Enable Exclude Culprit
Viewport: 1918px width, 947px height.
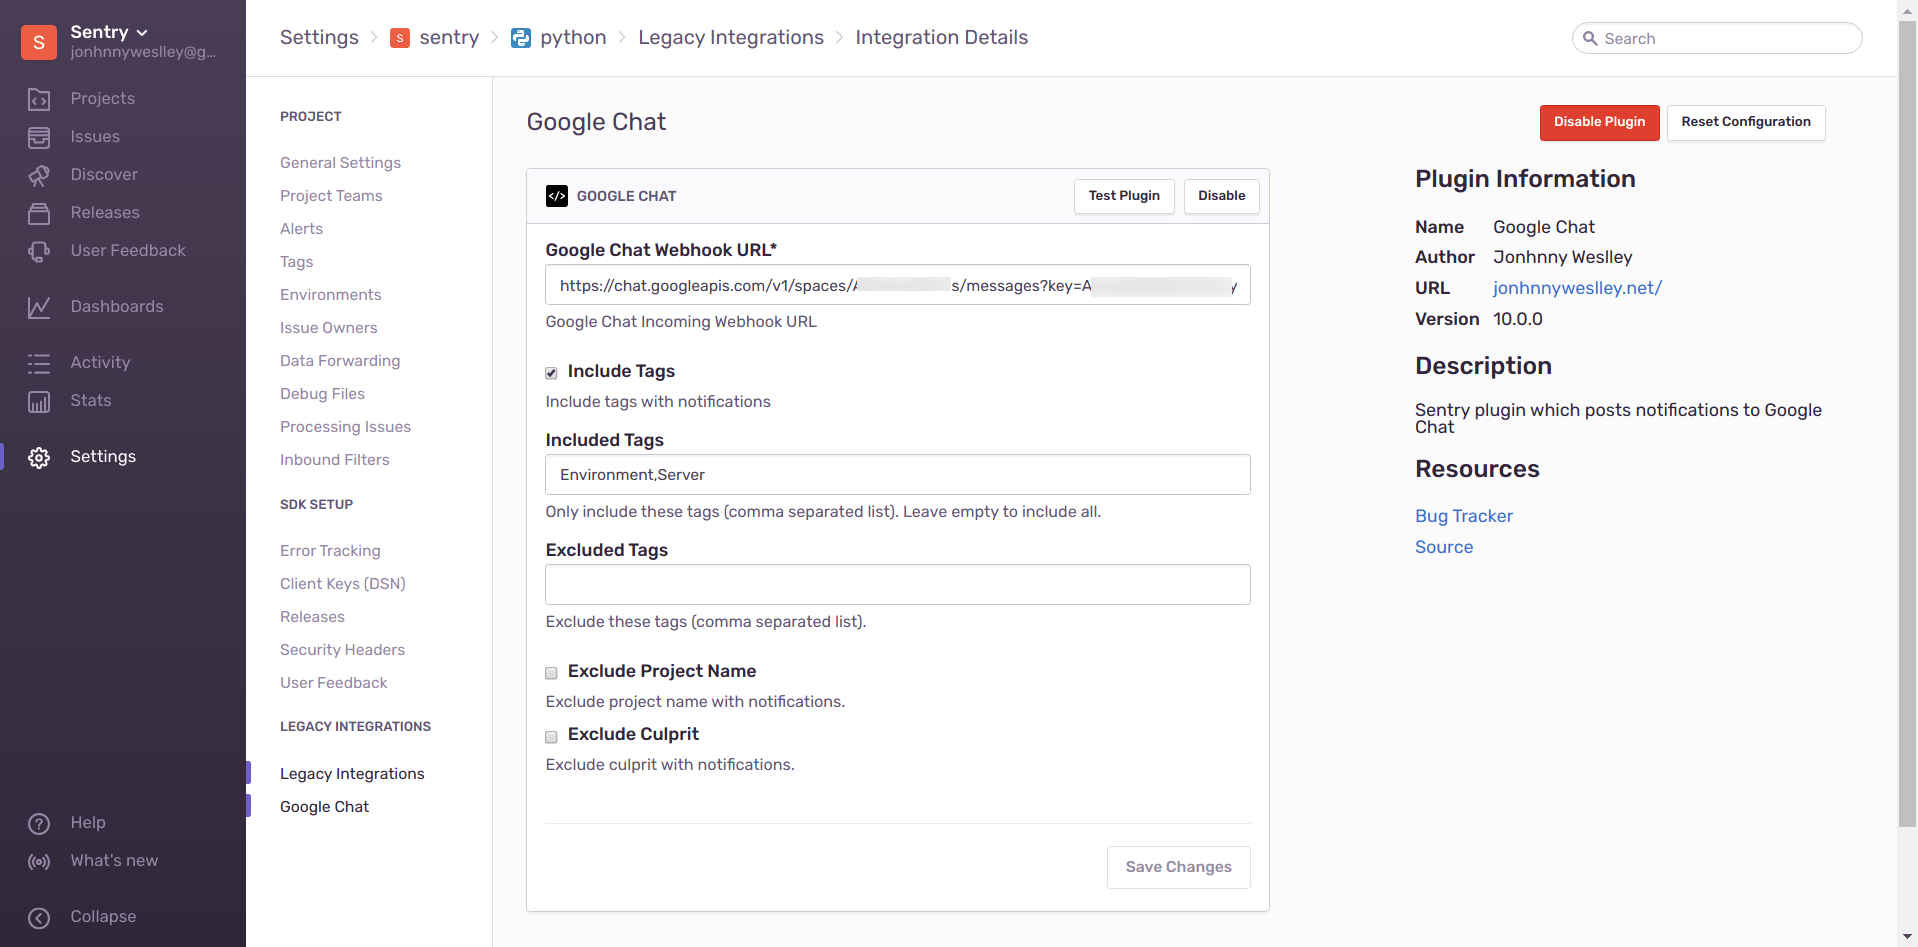tap(551, 736)
